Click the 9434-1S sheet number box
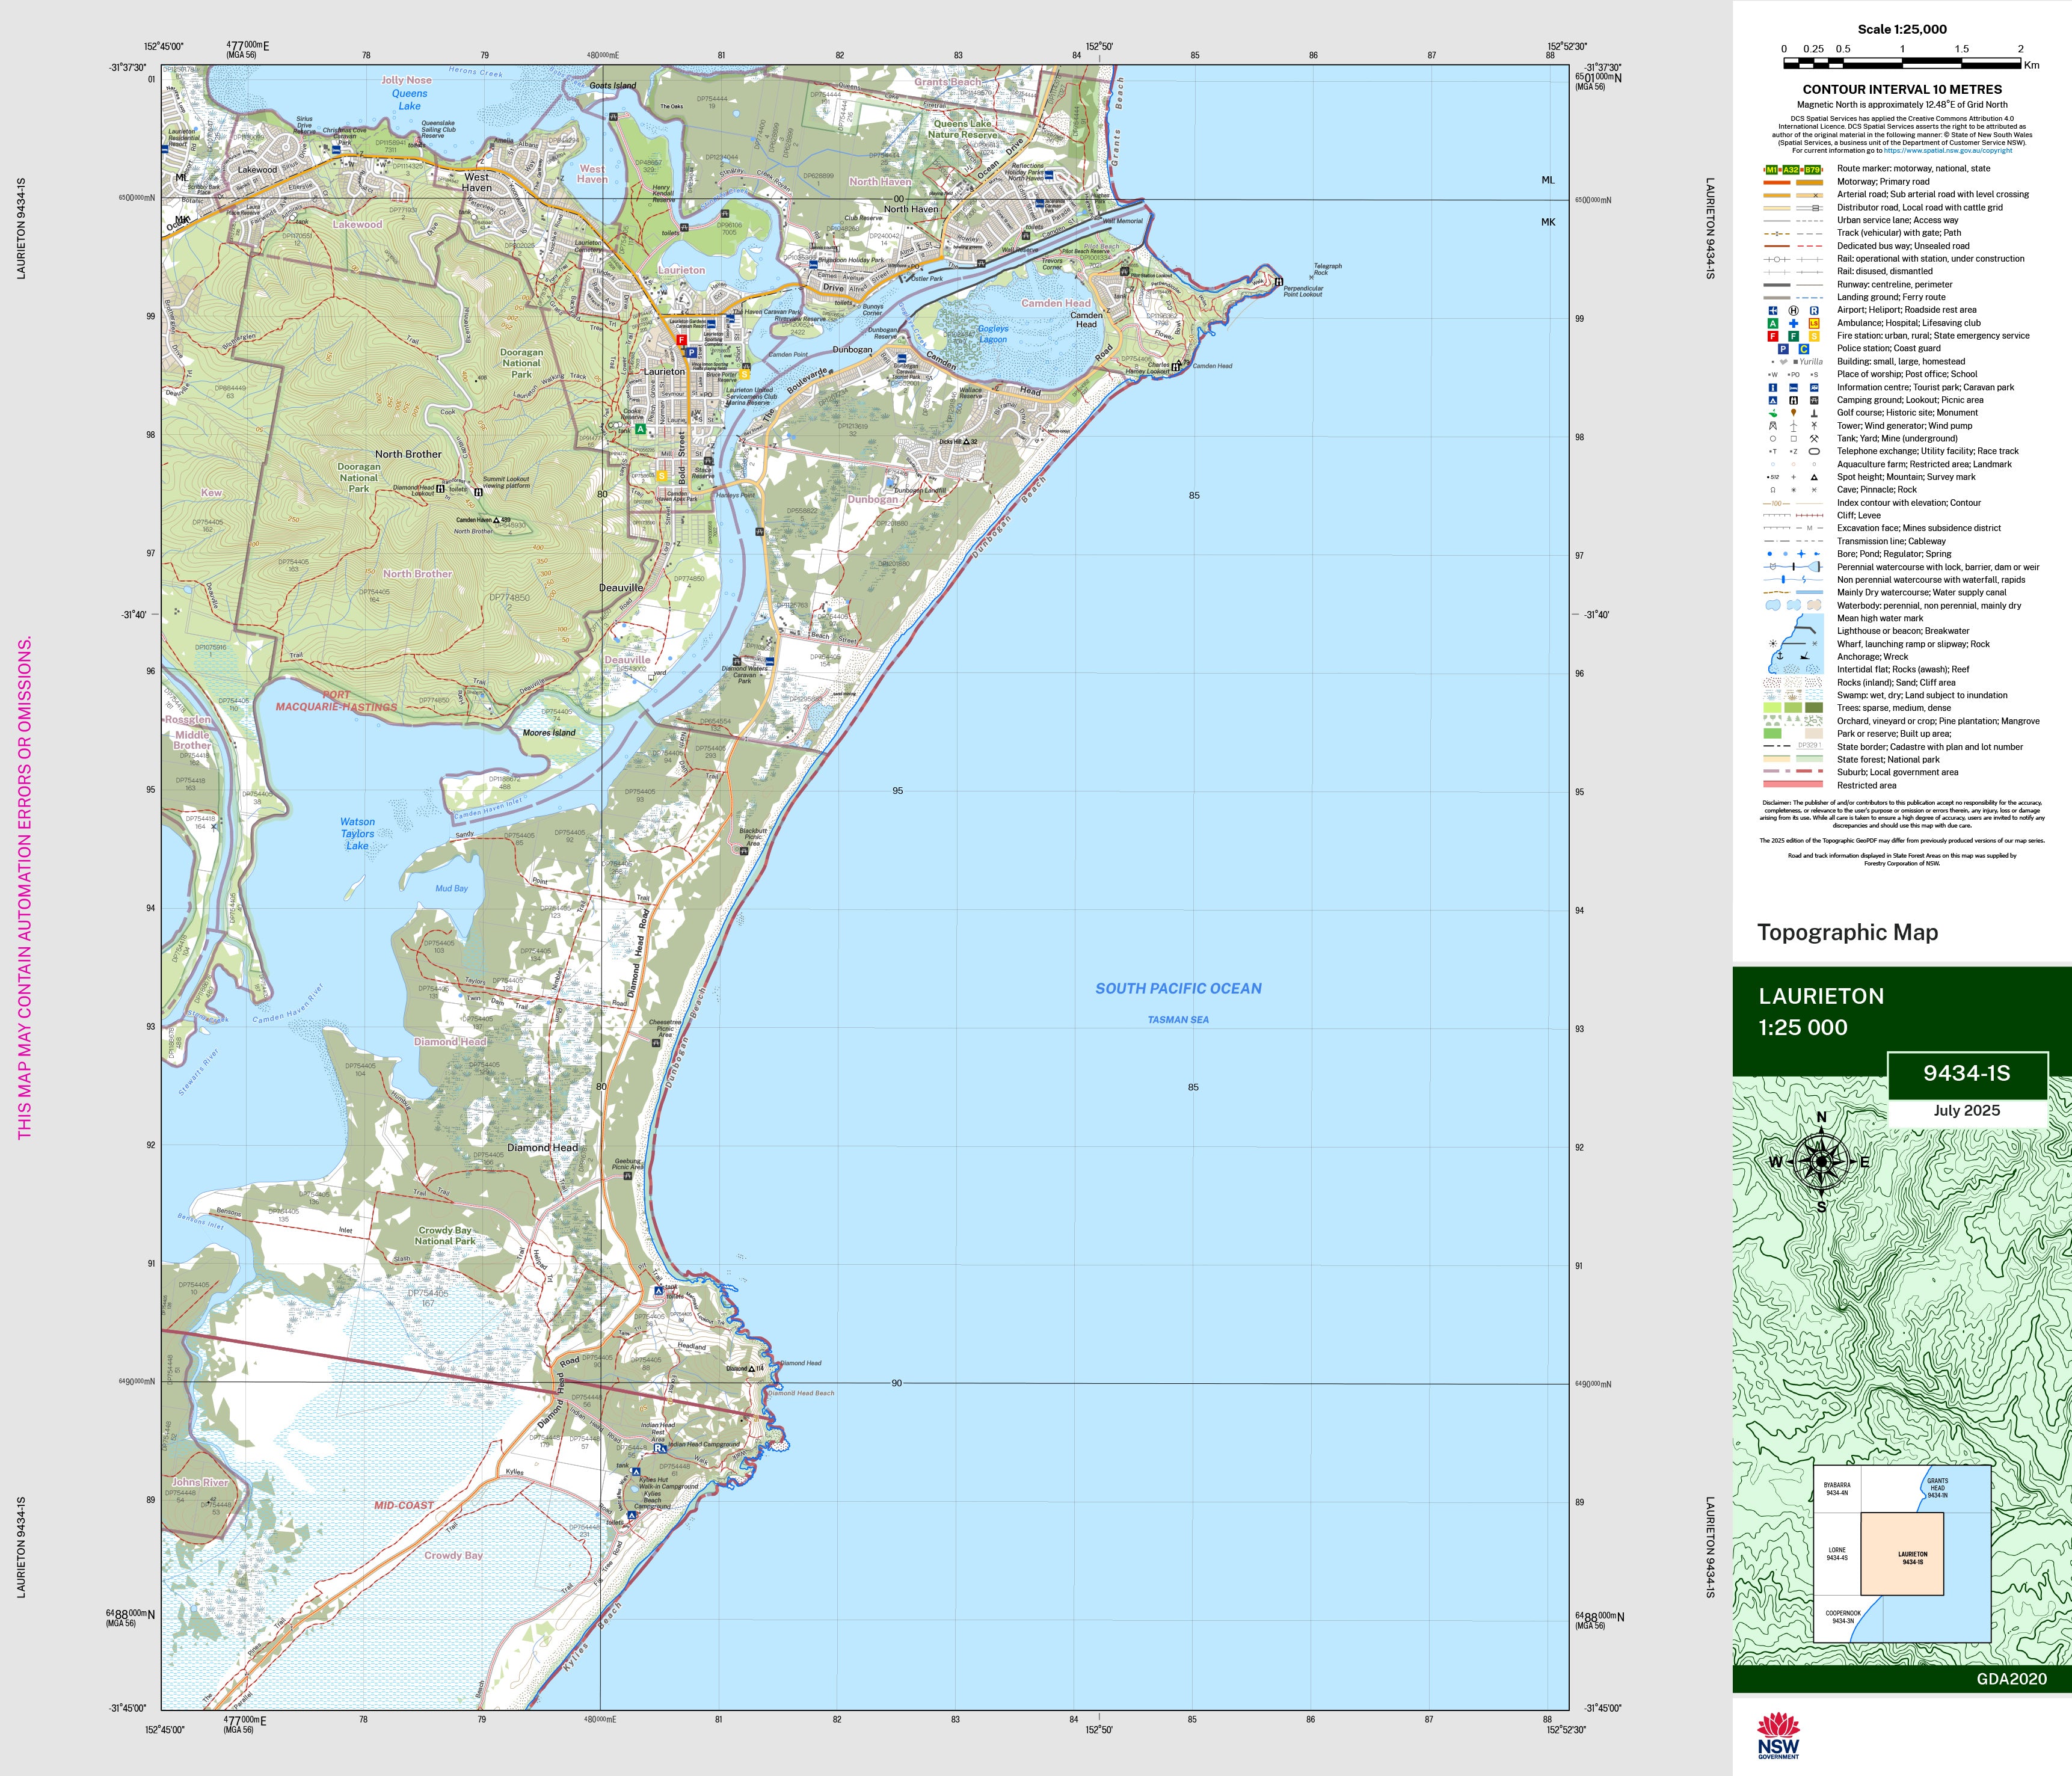Viewport: 2072px width, 1776px height. tap(1966, 1074)
